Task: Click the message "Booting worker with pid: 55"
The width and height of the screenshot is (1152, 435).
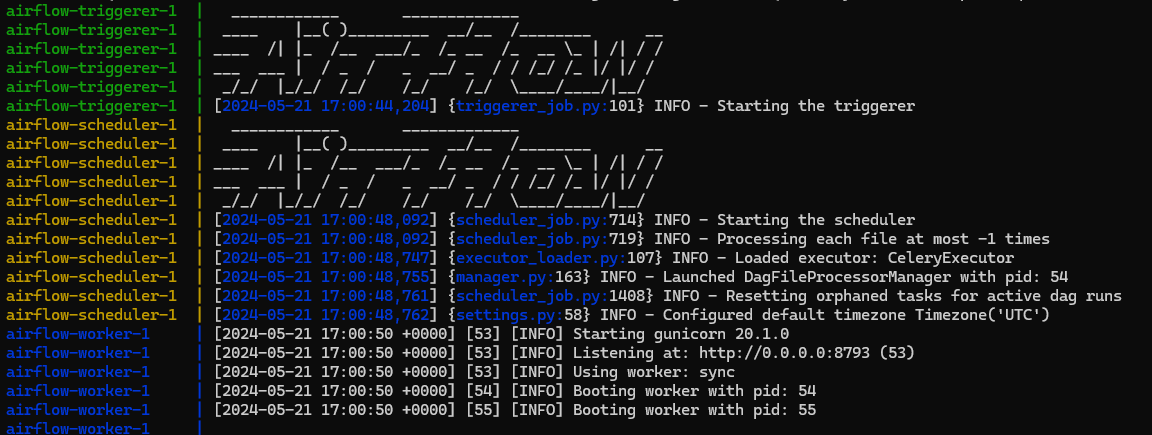Action: [x=694, y=410]
